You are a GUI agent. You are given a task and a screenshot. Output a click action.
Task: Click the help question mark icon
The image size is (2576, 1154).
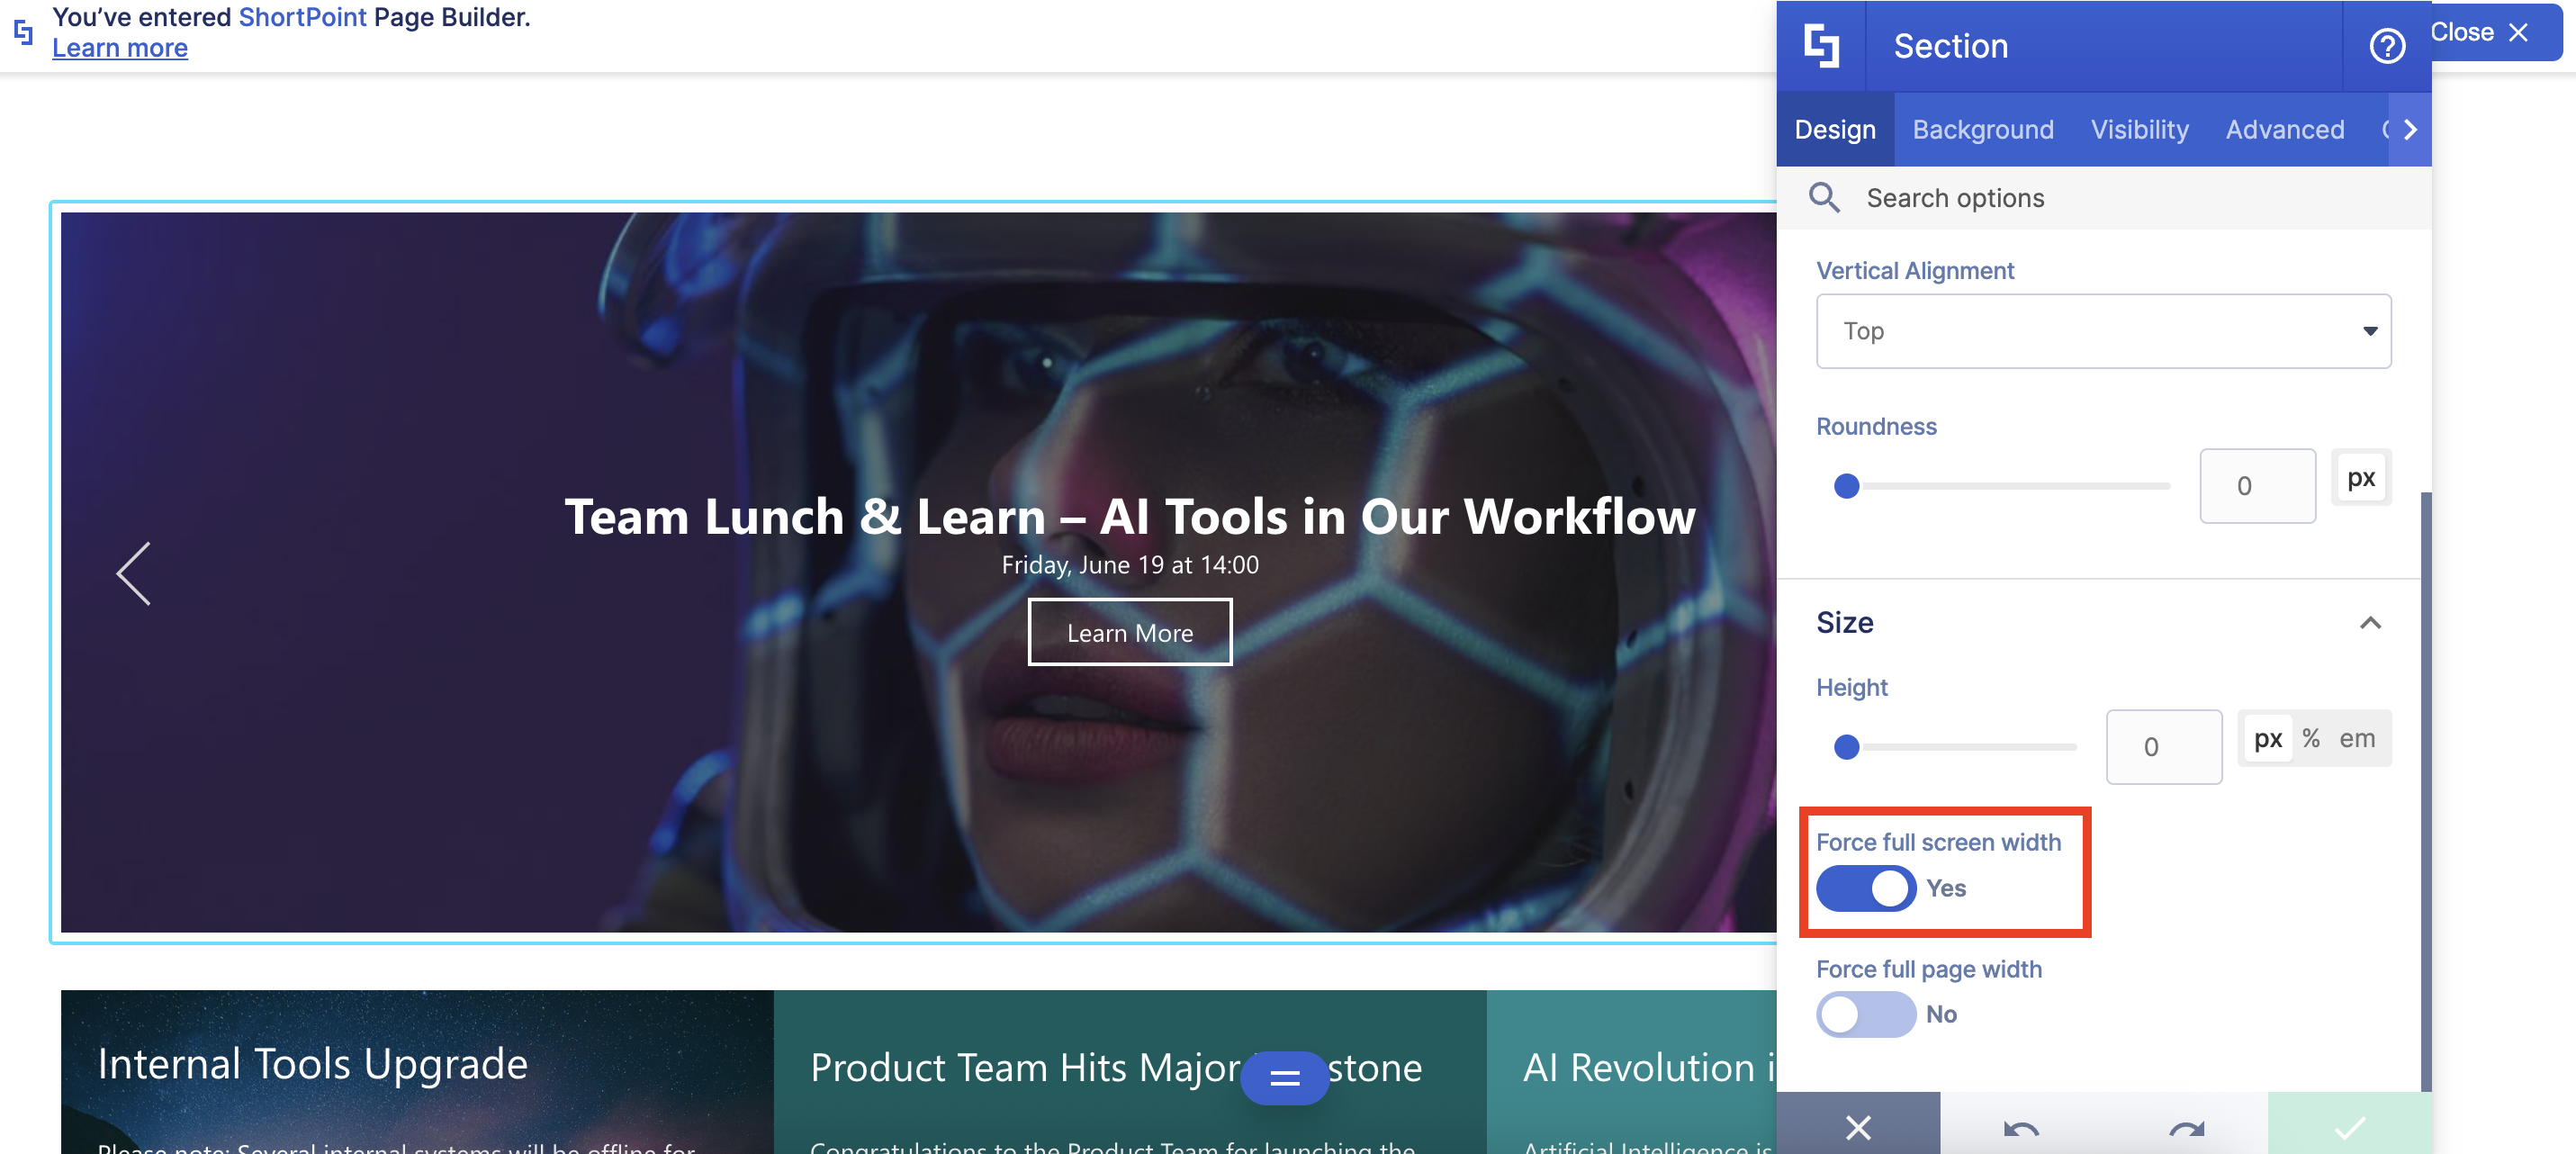pos(2386,46)
